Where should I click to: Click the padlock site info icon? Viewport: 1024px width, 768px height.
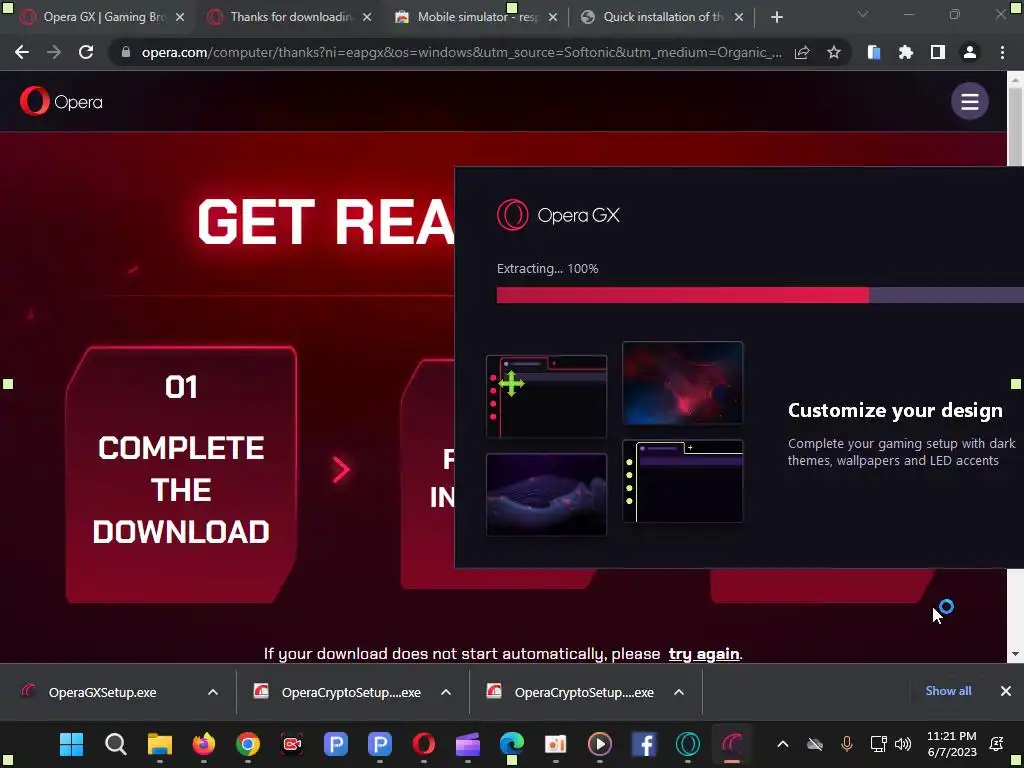click(126, 52)
